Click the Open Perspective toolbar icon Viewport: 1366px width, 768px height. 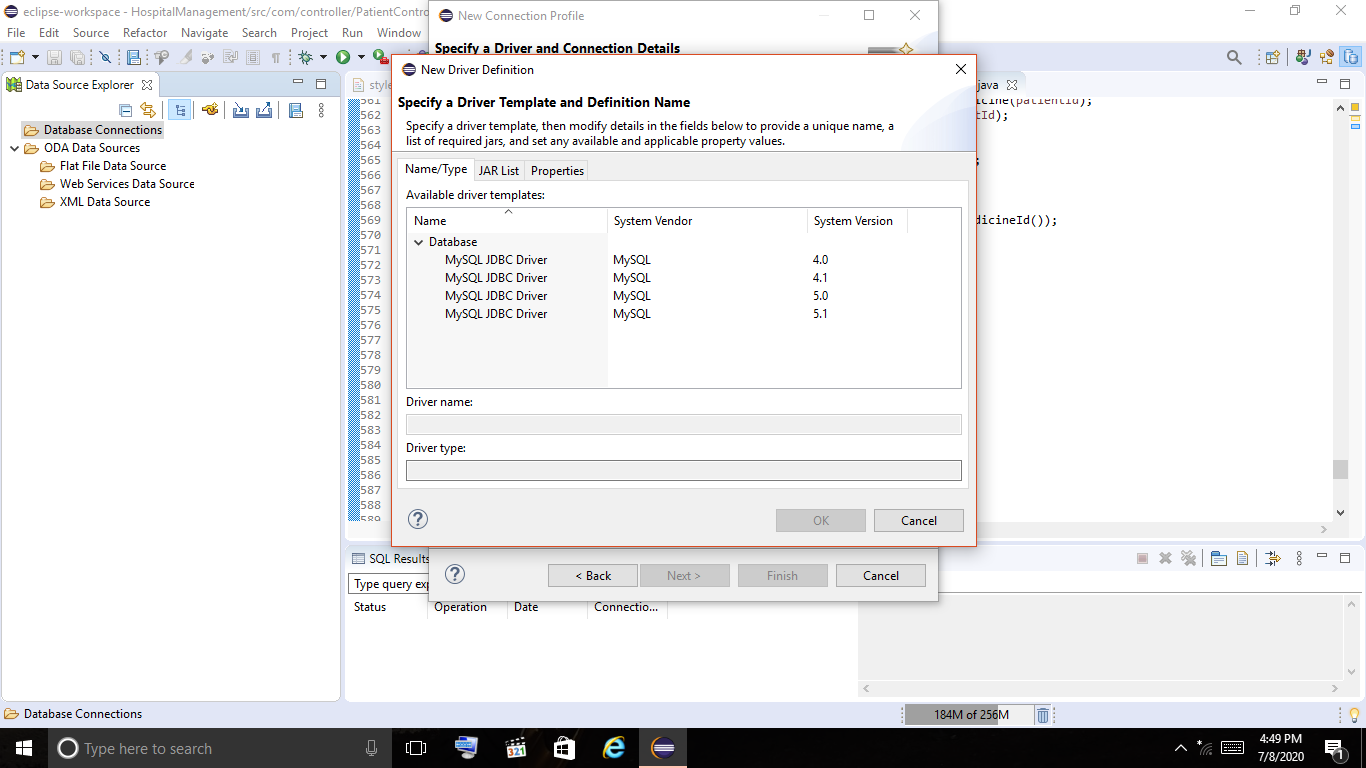click(1272, 58)
